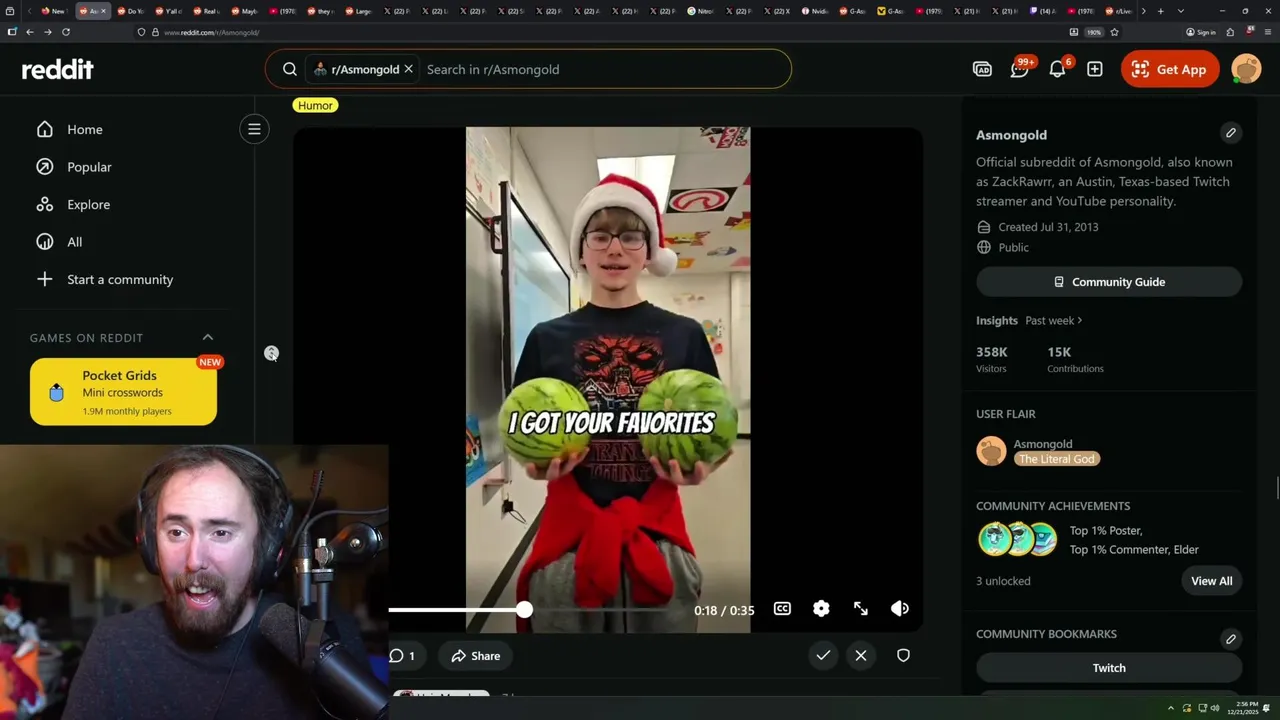Click the community achievement badges
The width and height of the screenshot is (1280, 720).
point(1017,539)
